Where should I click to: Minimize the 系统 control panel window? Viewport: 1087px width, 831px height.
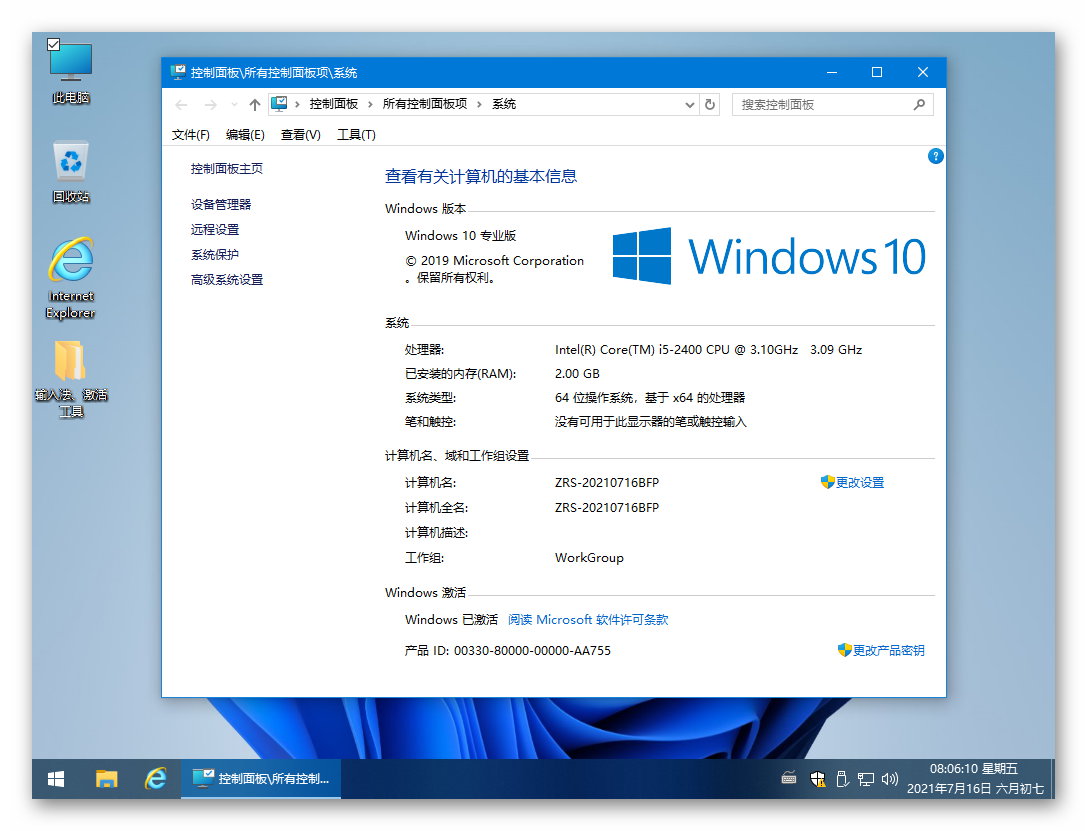(832, 72)
